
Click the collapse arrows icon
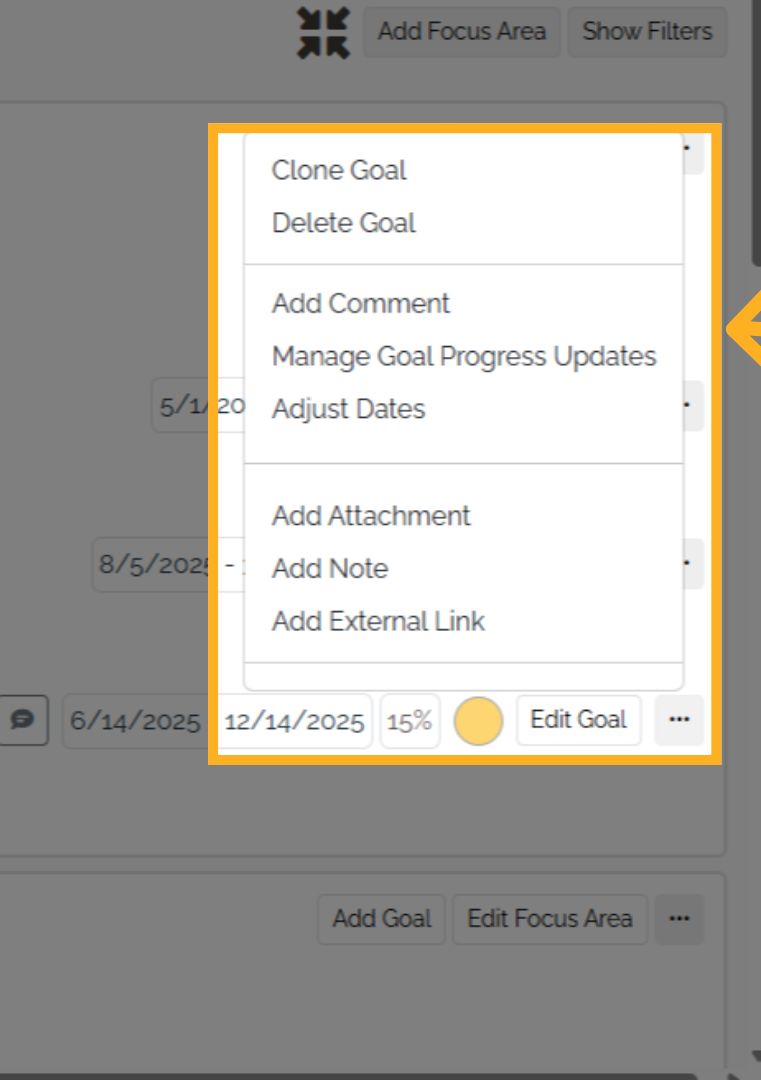[x=323, y=32]
